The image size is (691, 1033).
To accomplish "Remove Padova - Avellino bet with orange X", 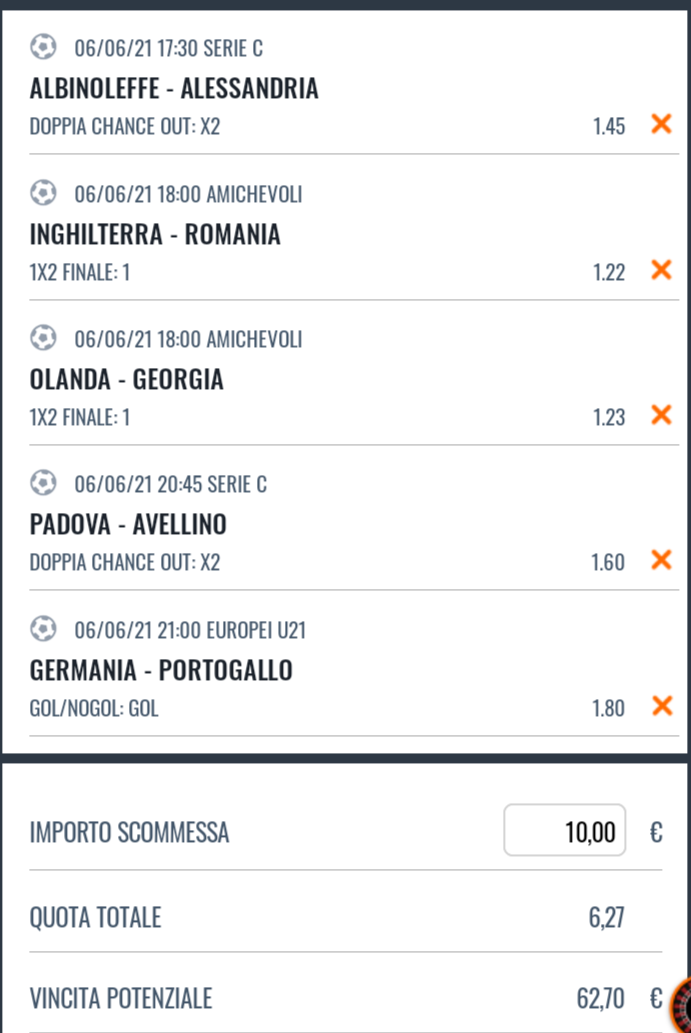I will [x=661, y=559].
